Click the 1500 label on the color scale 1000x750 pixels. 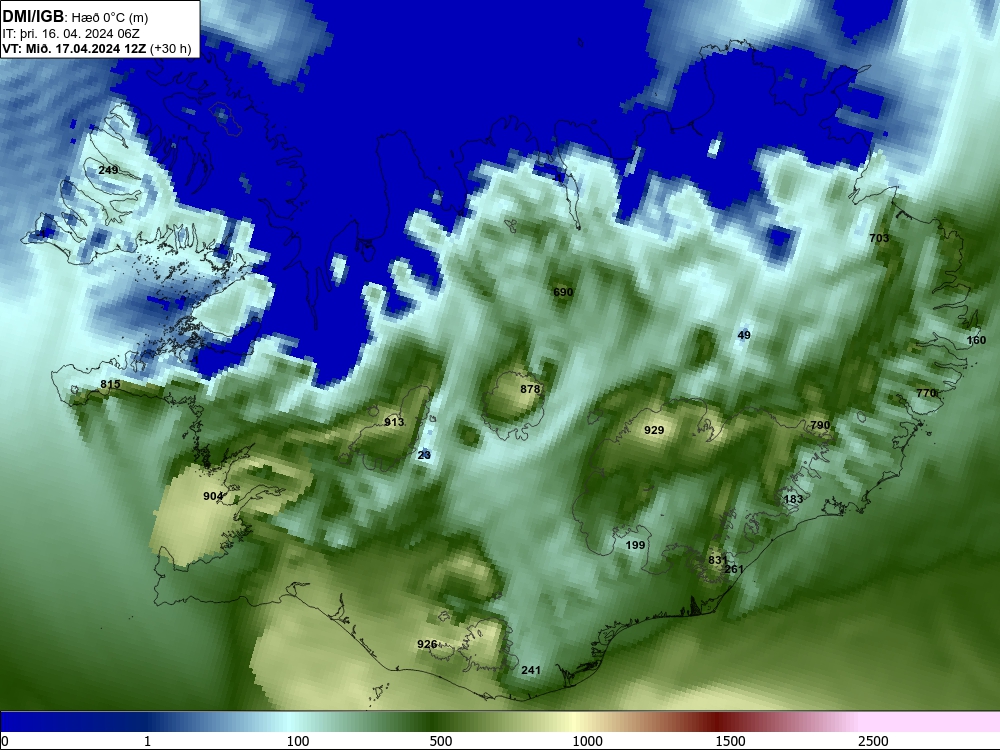coord(730,741)
